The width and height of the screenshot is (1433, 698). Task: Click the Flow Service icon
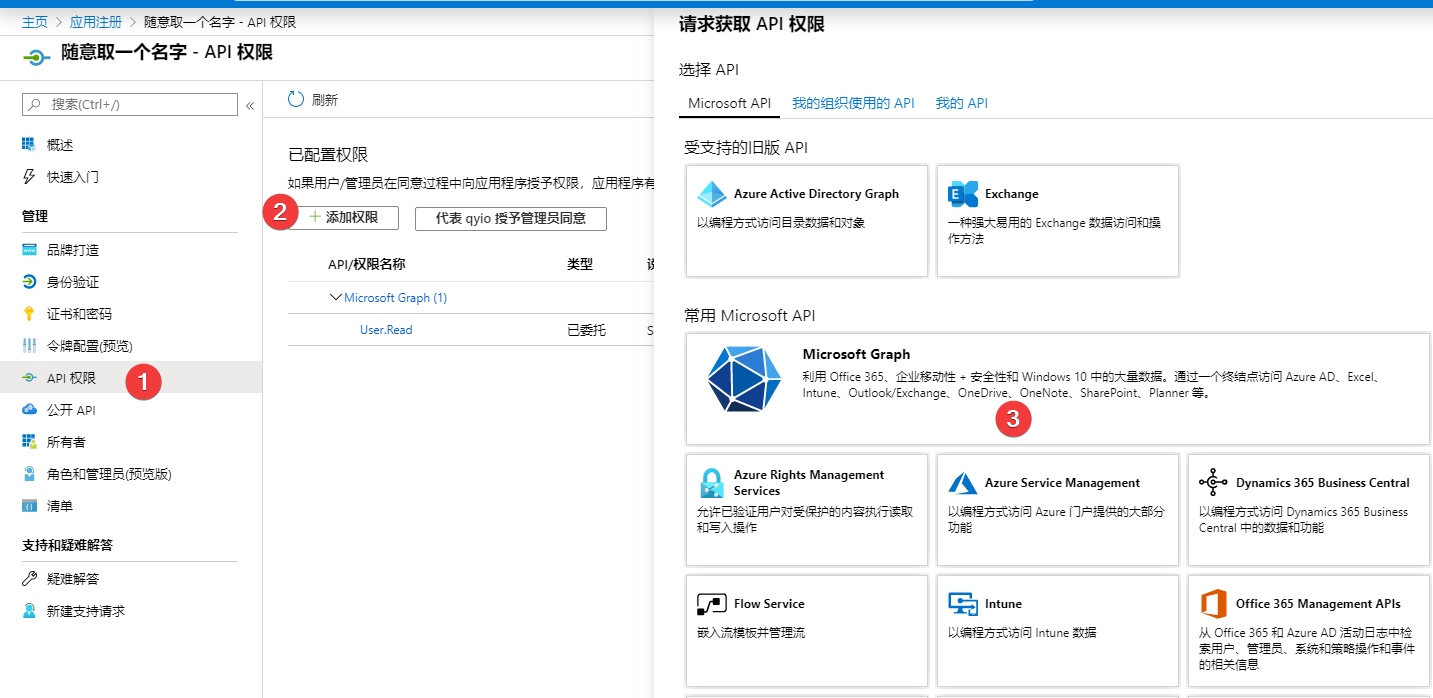click(x=712, y=604)
